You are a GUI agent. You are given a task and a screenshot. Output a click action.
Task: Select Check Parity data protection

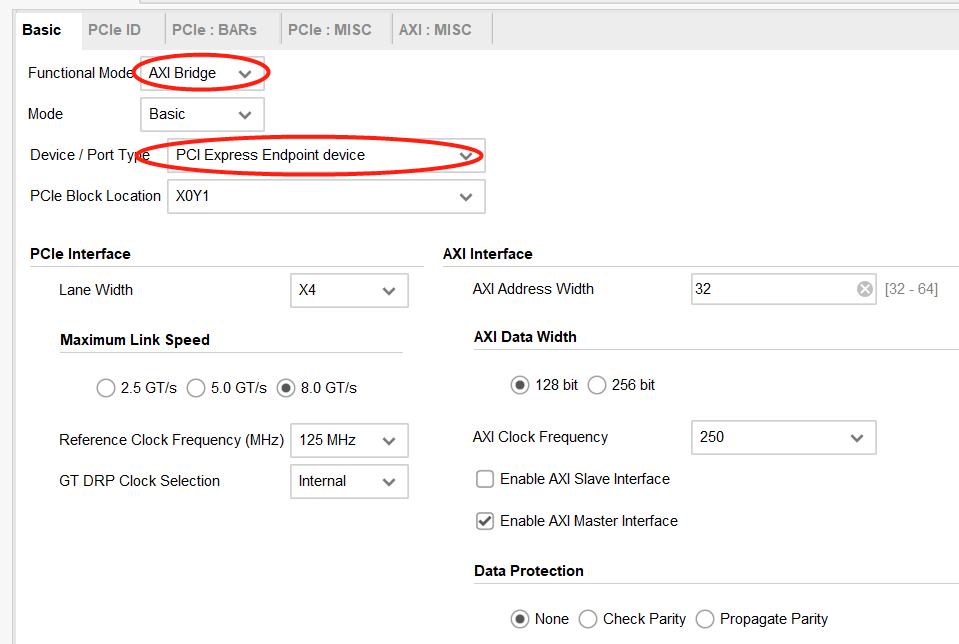click(588, 619)
